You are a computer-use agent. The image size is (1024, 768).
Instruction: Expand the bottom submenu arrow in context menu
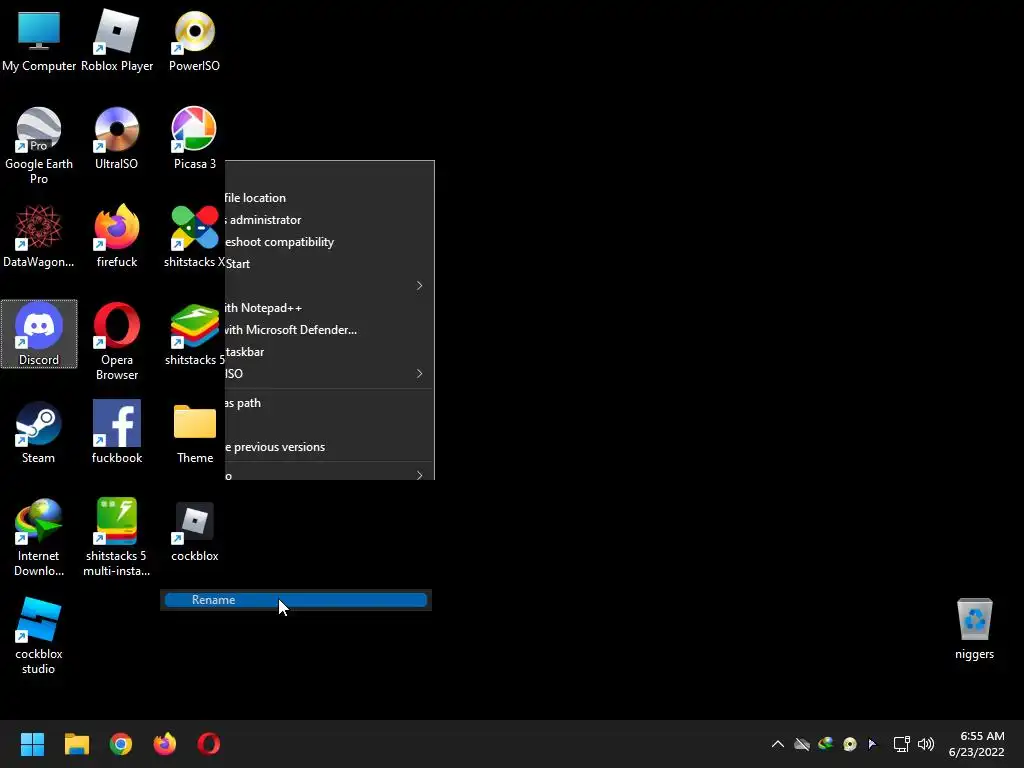tap(419, 475)
